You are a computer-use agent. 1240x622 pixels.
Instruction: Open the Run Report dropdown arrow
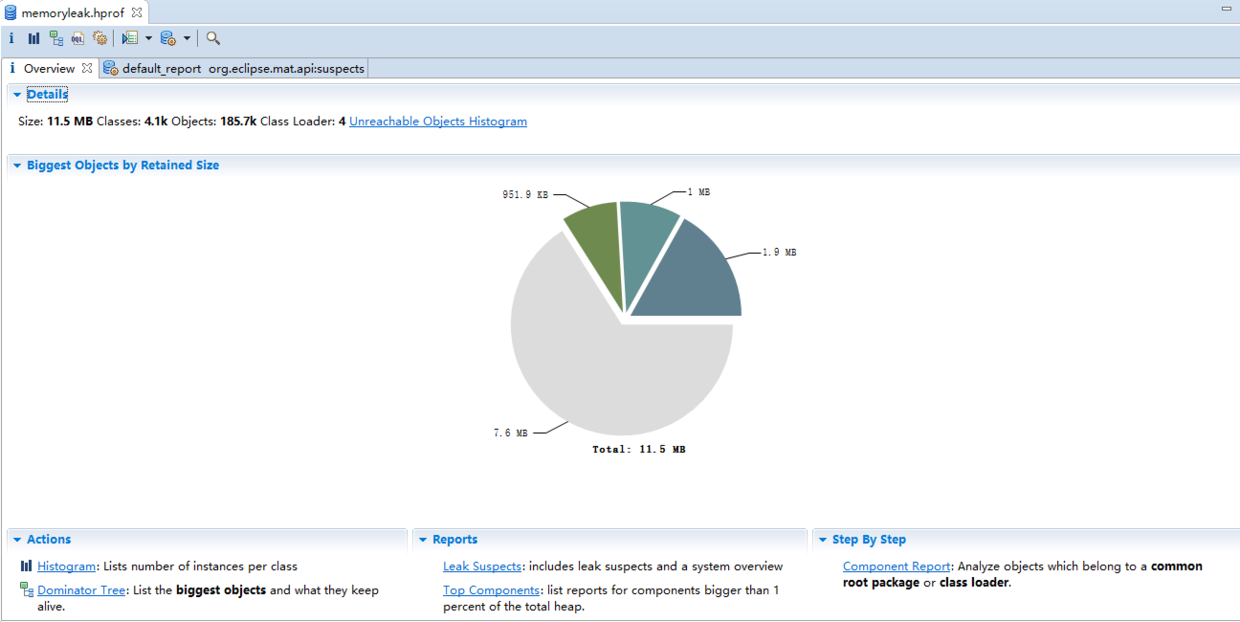(149, 38)
